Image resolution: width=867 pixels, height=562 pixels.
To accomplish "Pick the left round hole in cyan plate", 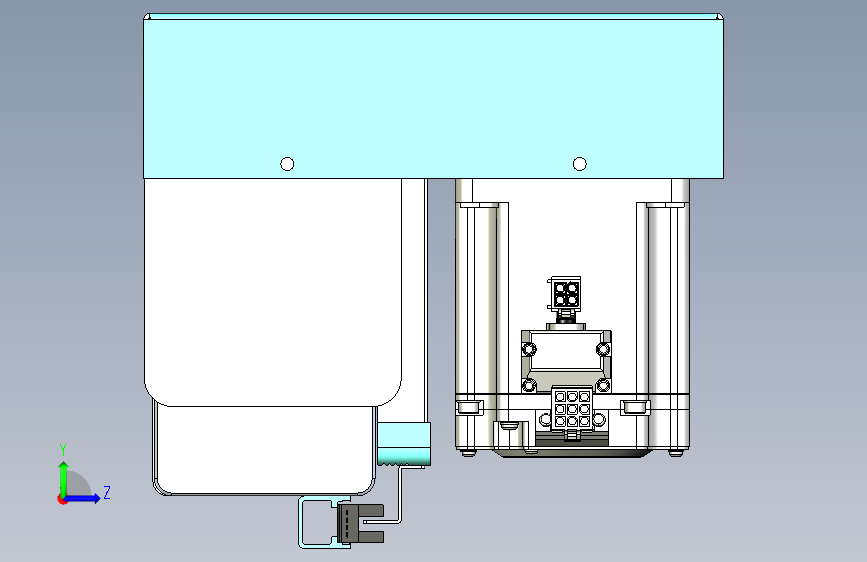I will pos(287,164).
